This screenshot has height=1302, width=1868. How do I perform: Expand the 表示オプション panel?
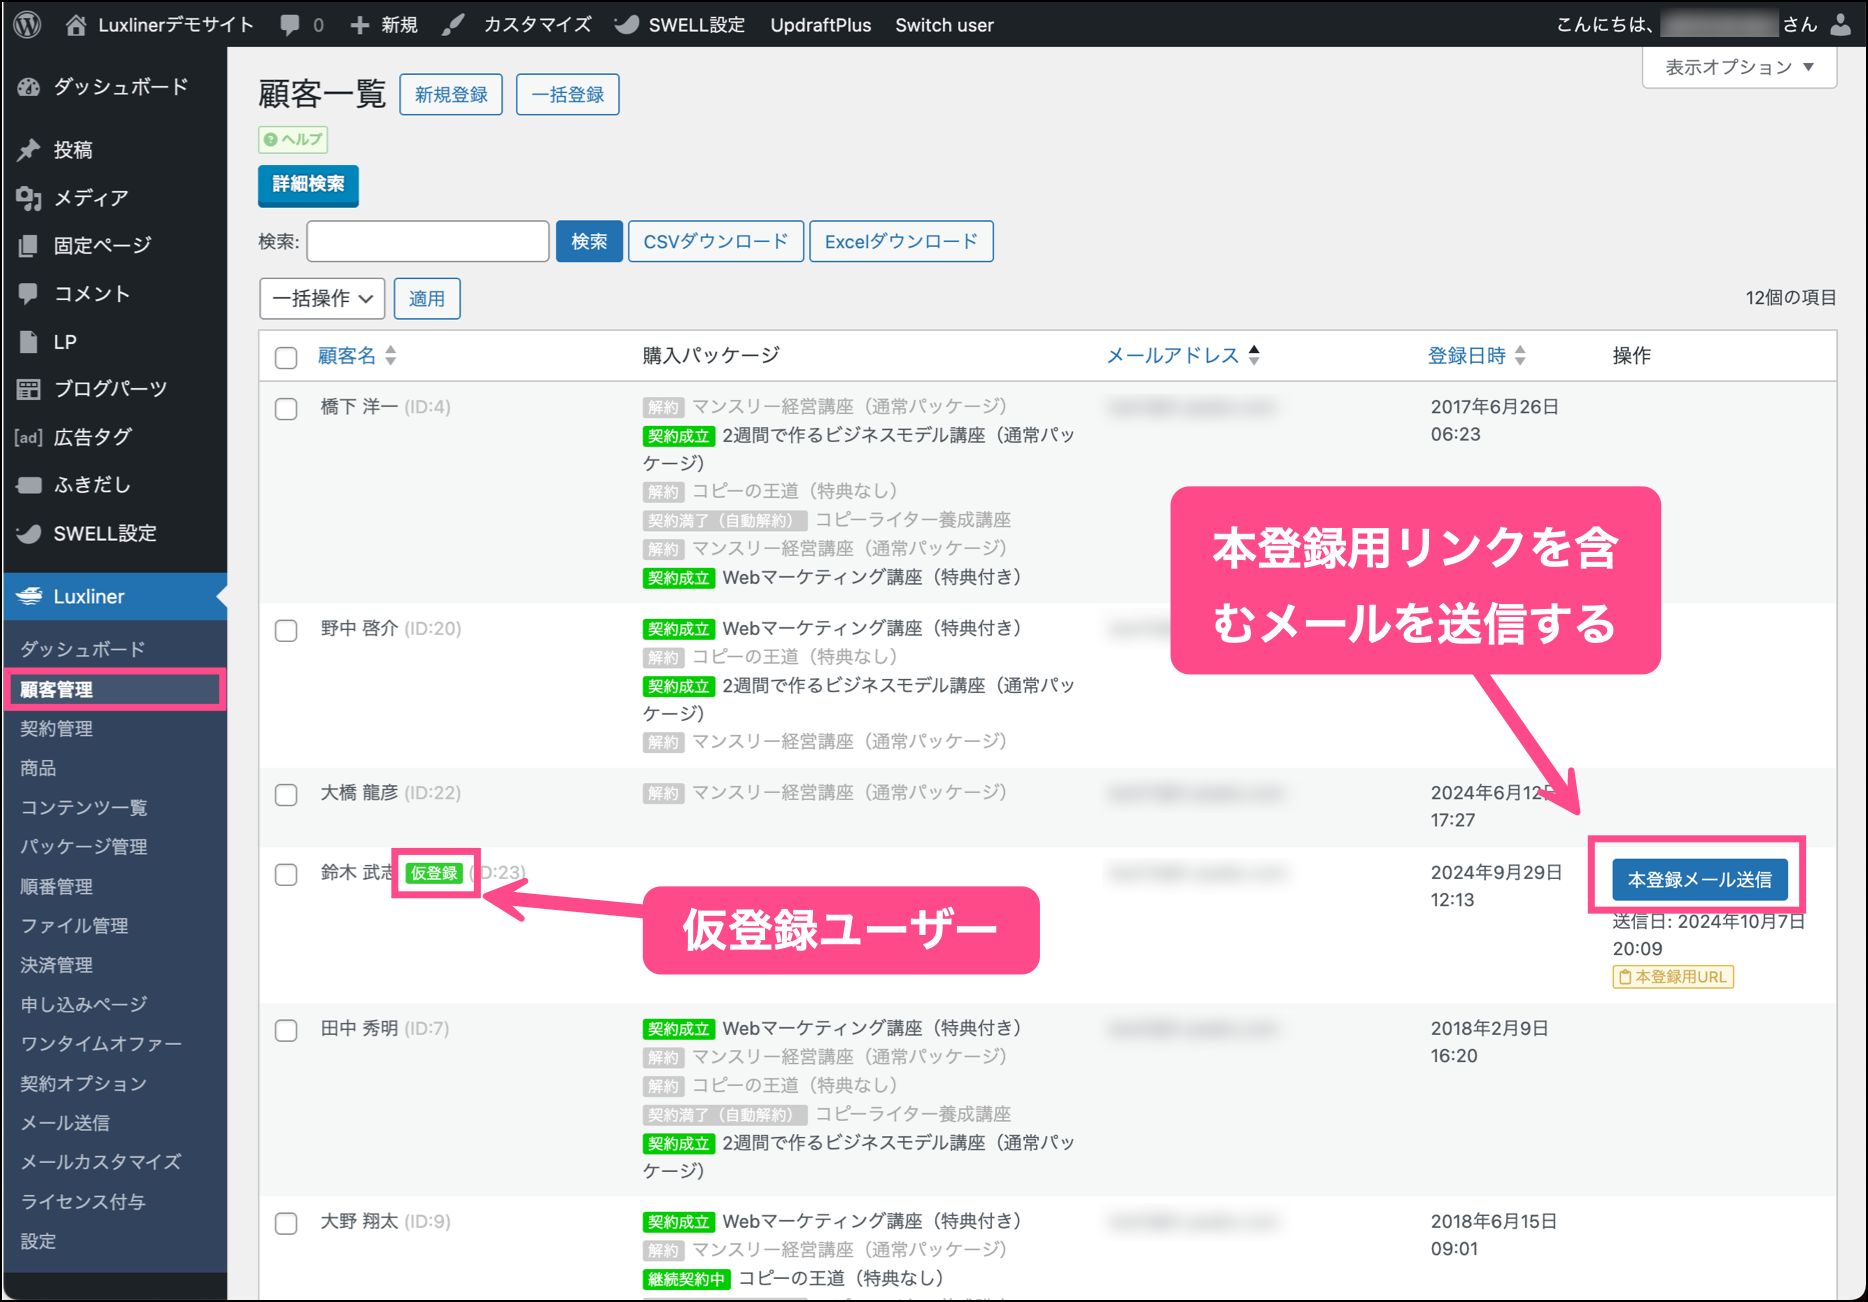(1738, 68)
